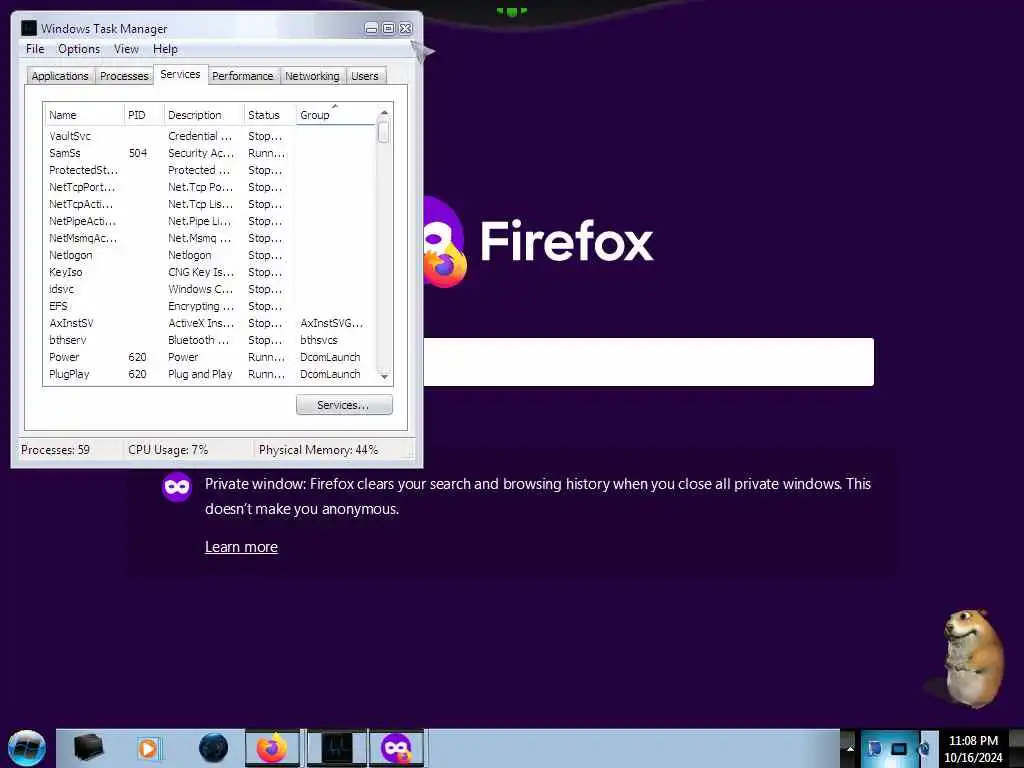
Task: Sort by the Group column header
Action: pyautogui.click(x=336, y=115)
